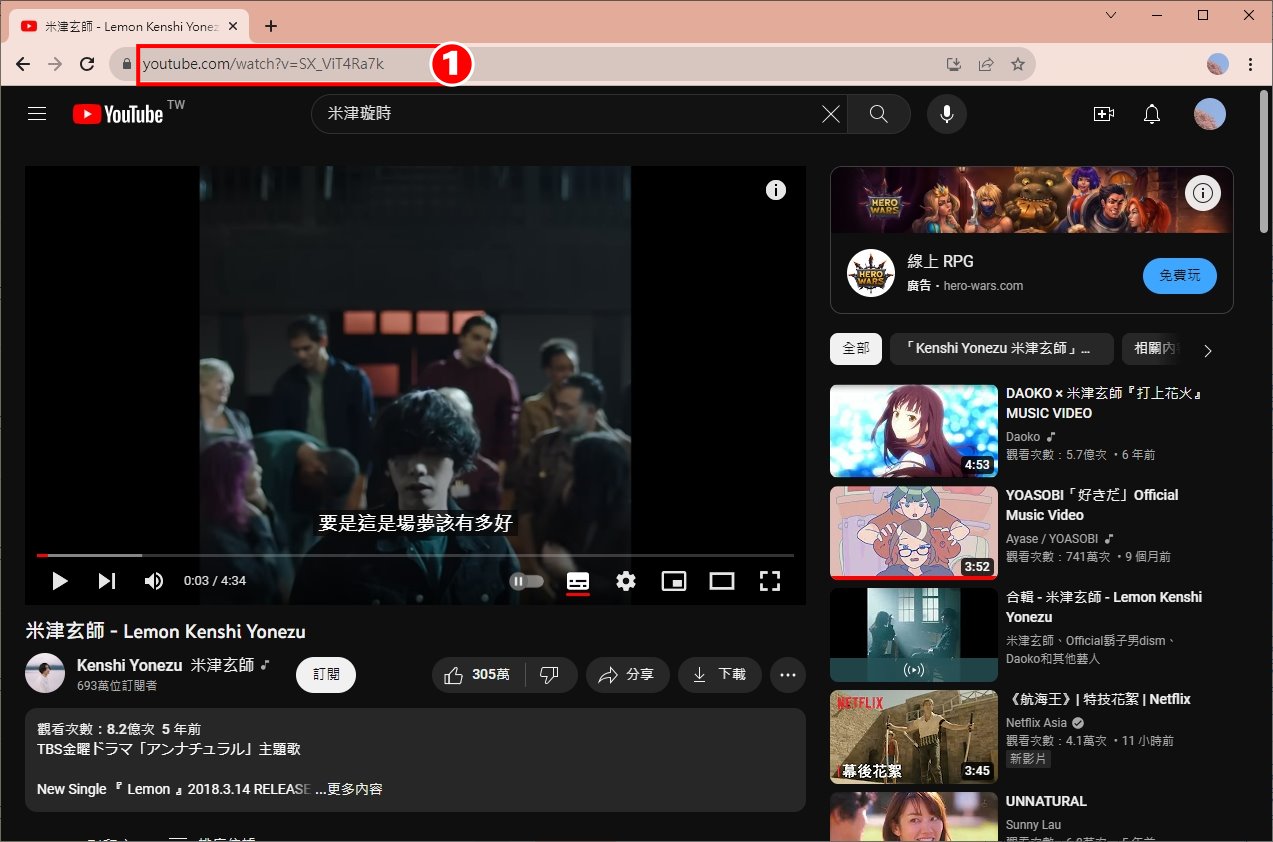Share this page from the address bar
The height and width of the screenshot is (842, 1273).
(x=986, y=64)
